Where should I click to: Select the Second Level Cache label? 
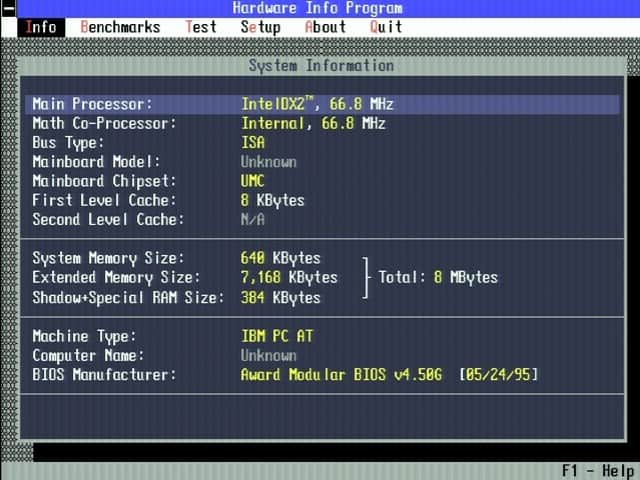click(108, 220)
